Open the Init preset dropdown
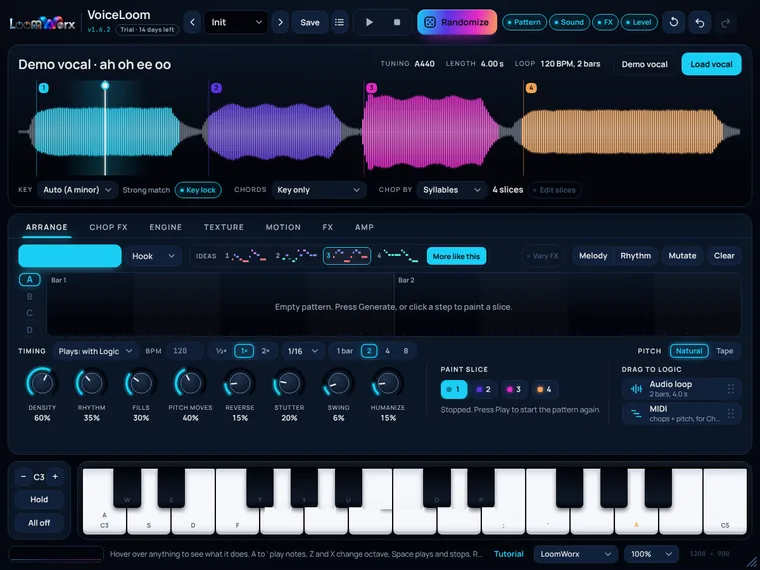This screenshot has height=570, width=760. coord(236,22)
